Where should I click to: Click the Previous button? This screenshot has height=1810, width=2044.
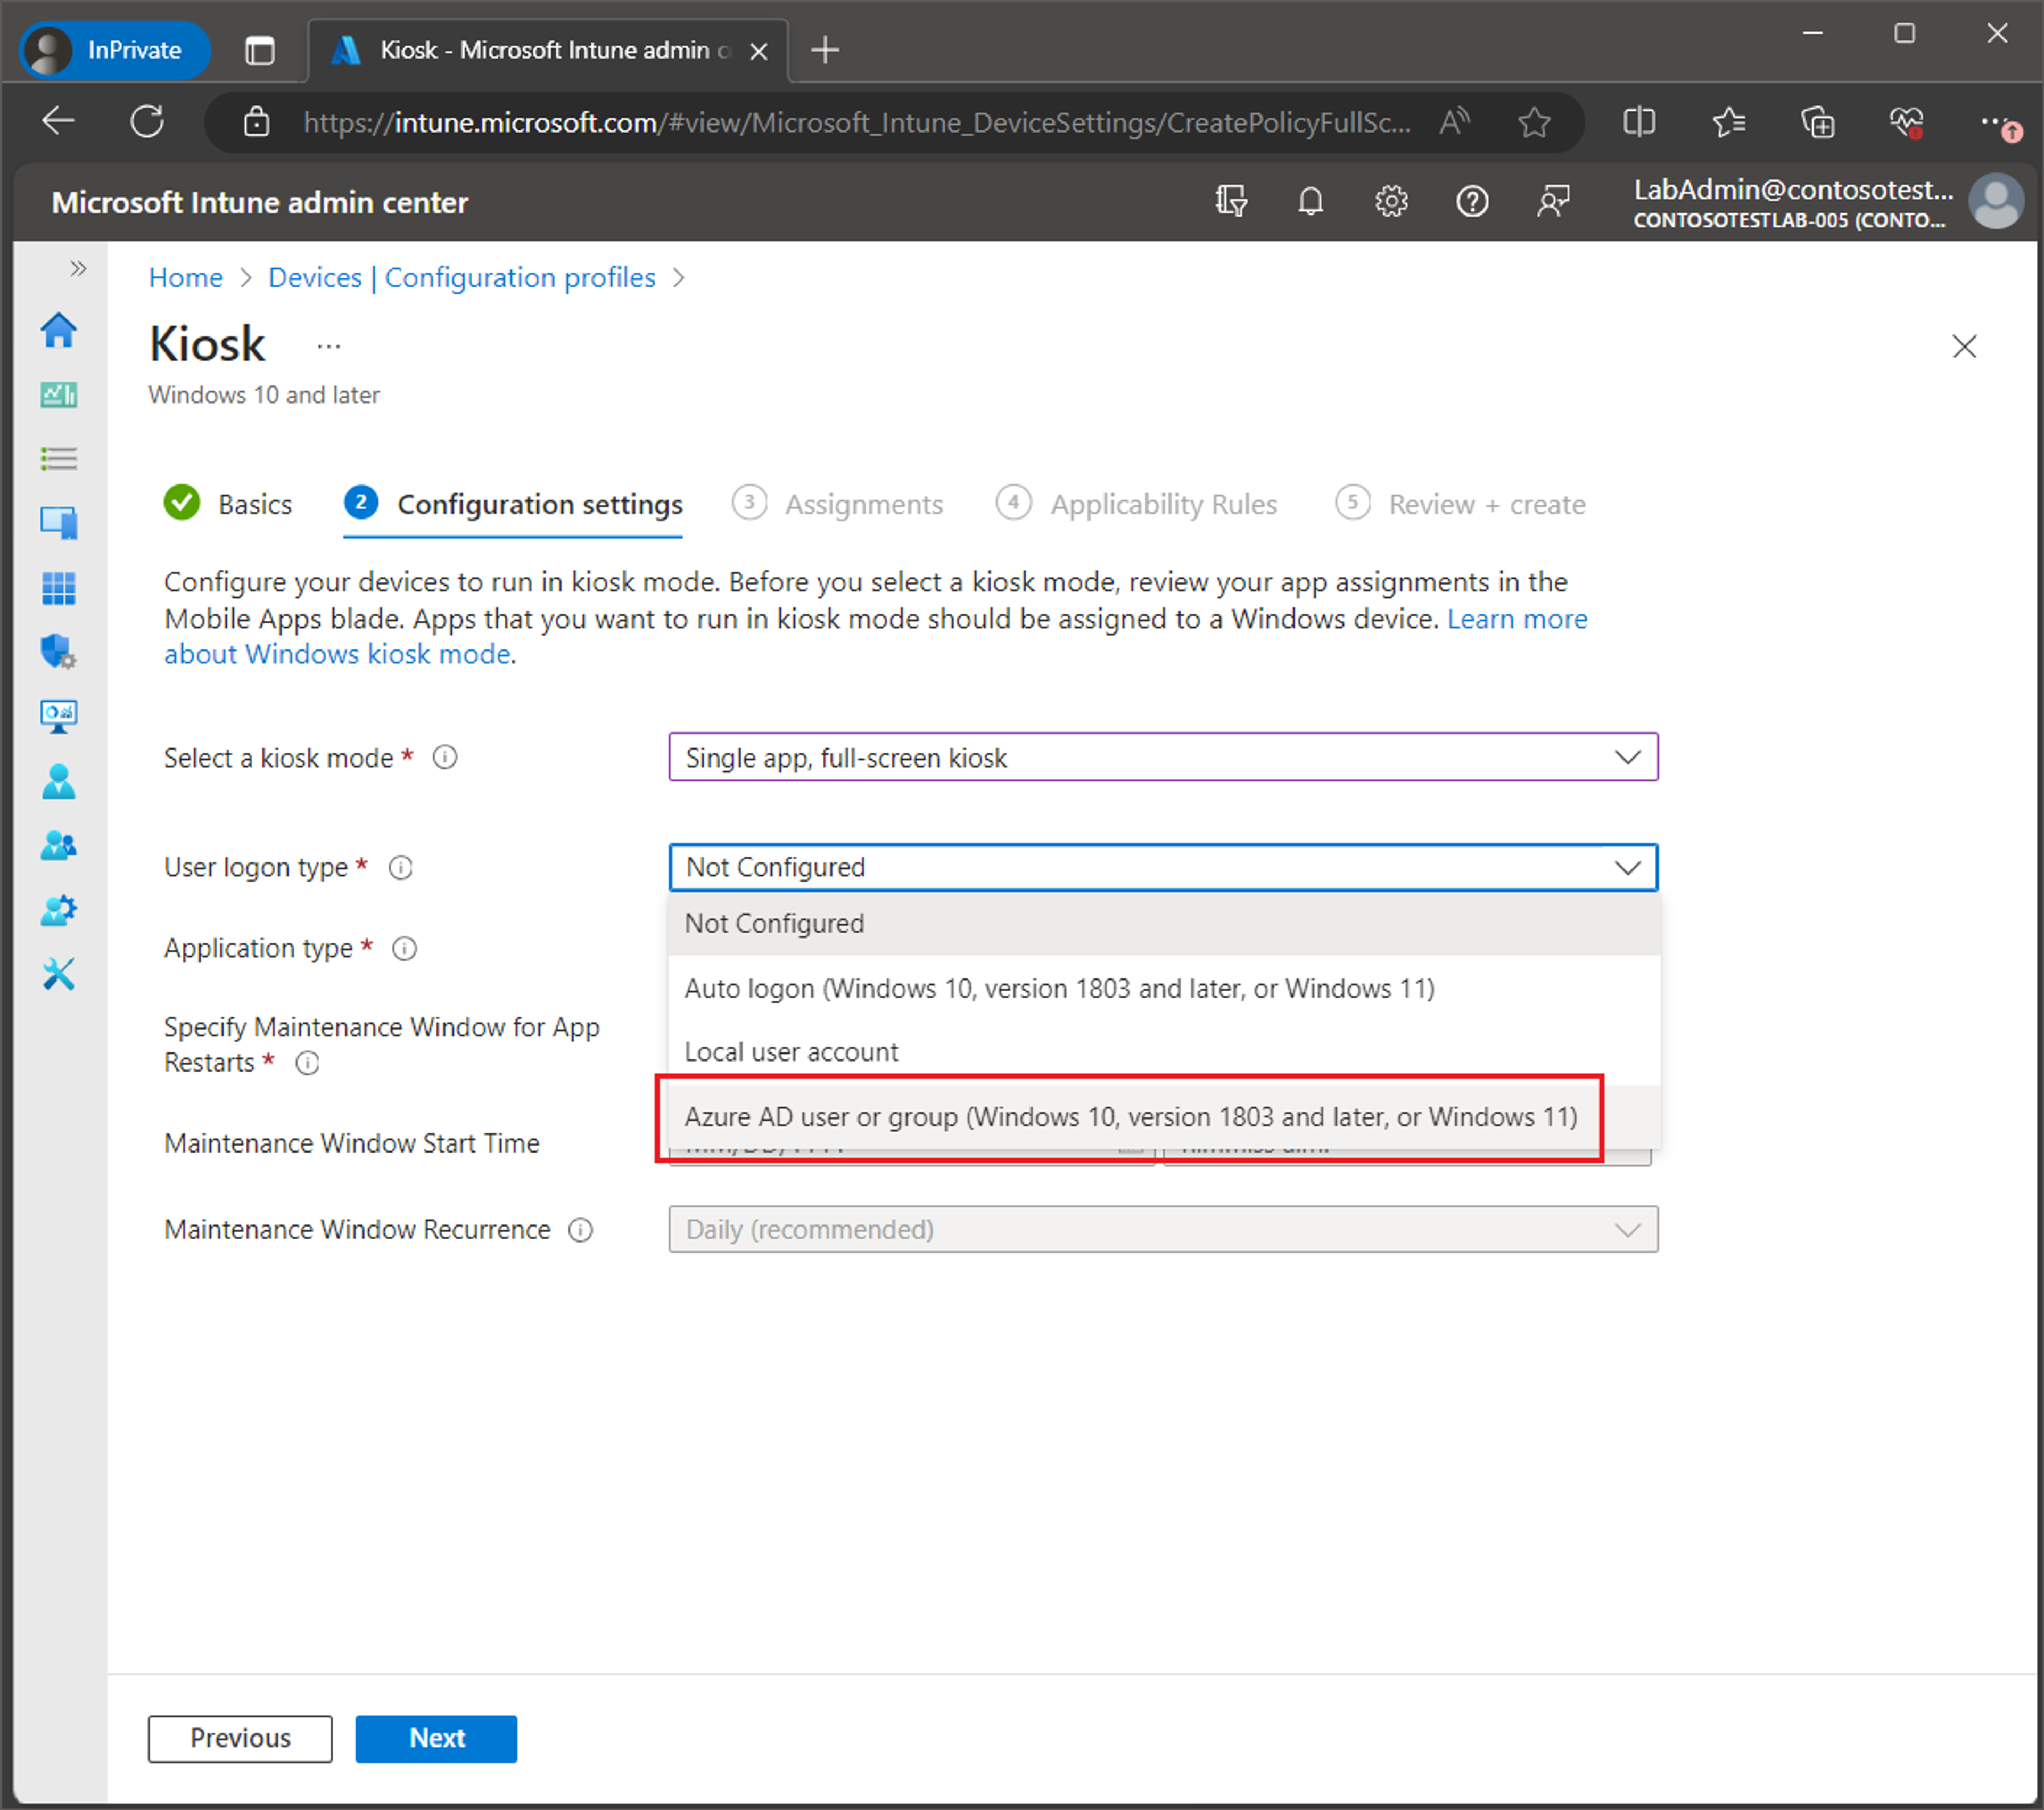pos(240,1738)
